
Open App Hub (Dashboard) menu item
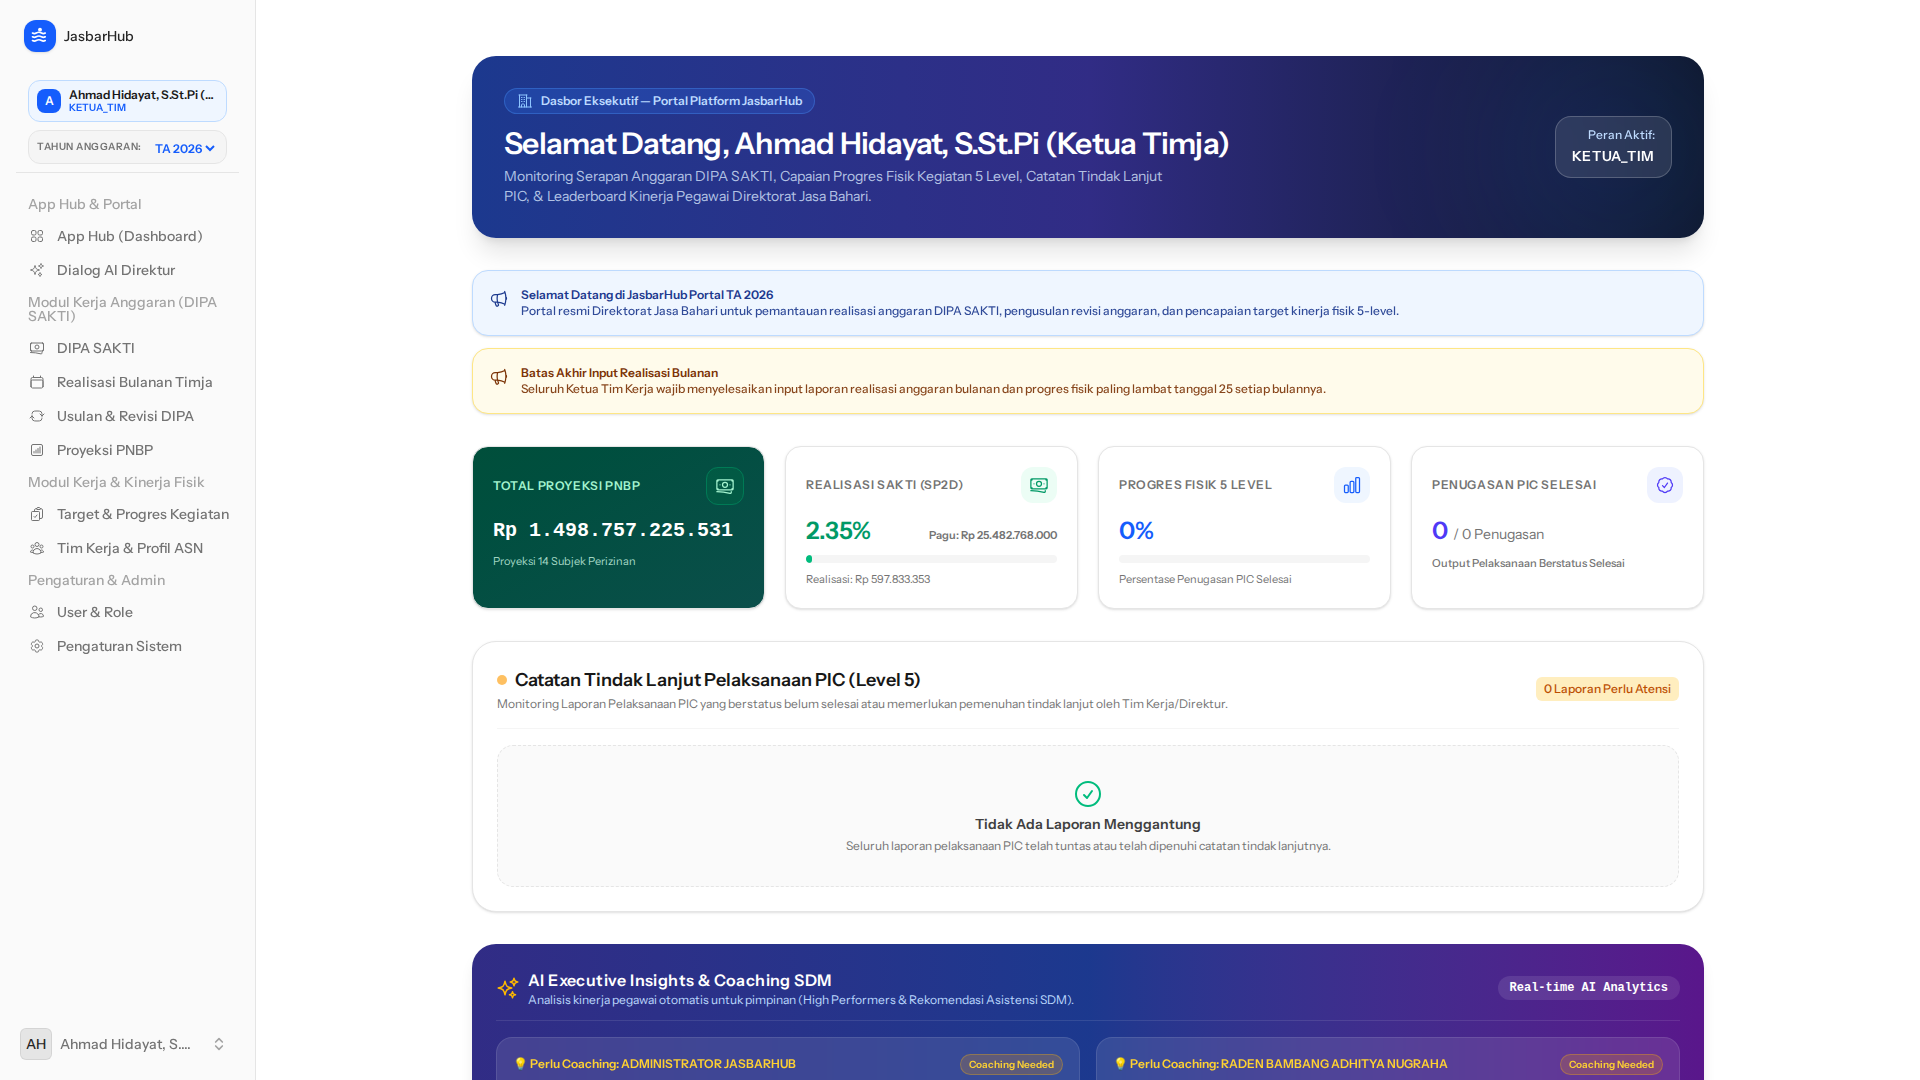click(128, 236)
